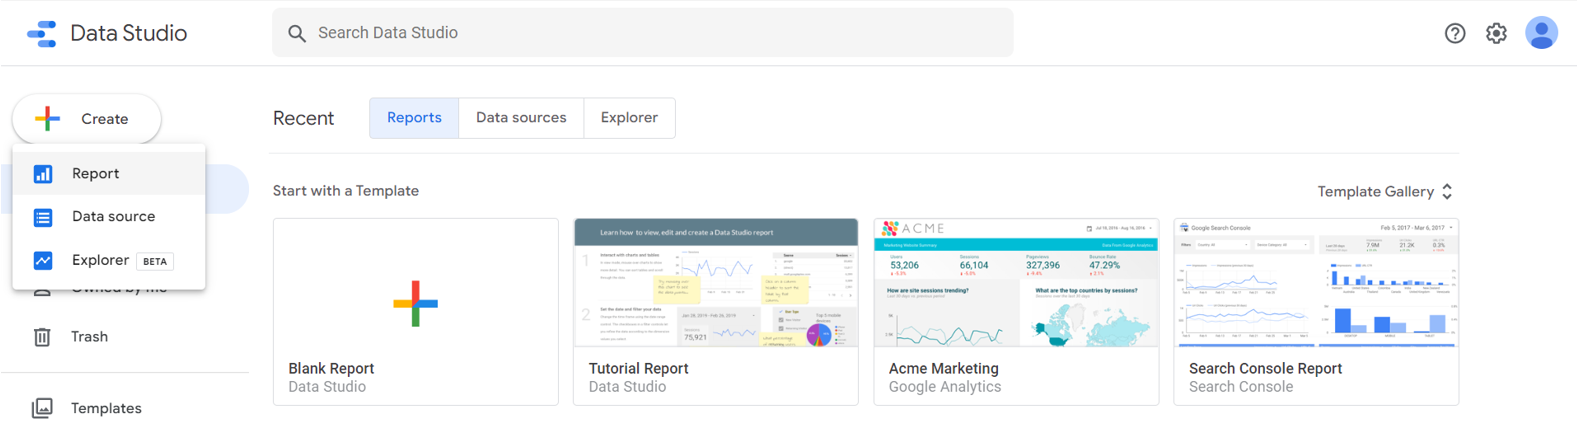Switch to the Data sources tab

(x=520, y=118)
